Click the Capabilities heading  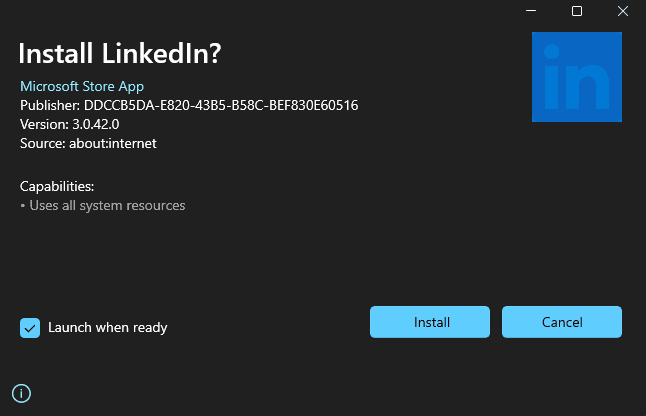tap(57, 186)
